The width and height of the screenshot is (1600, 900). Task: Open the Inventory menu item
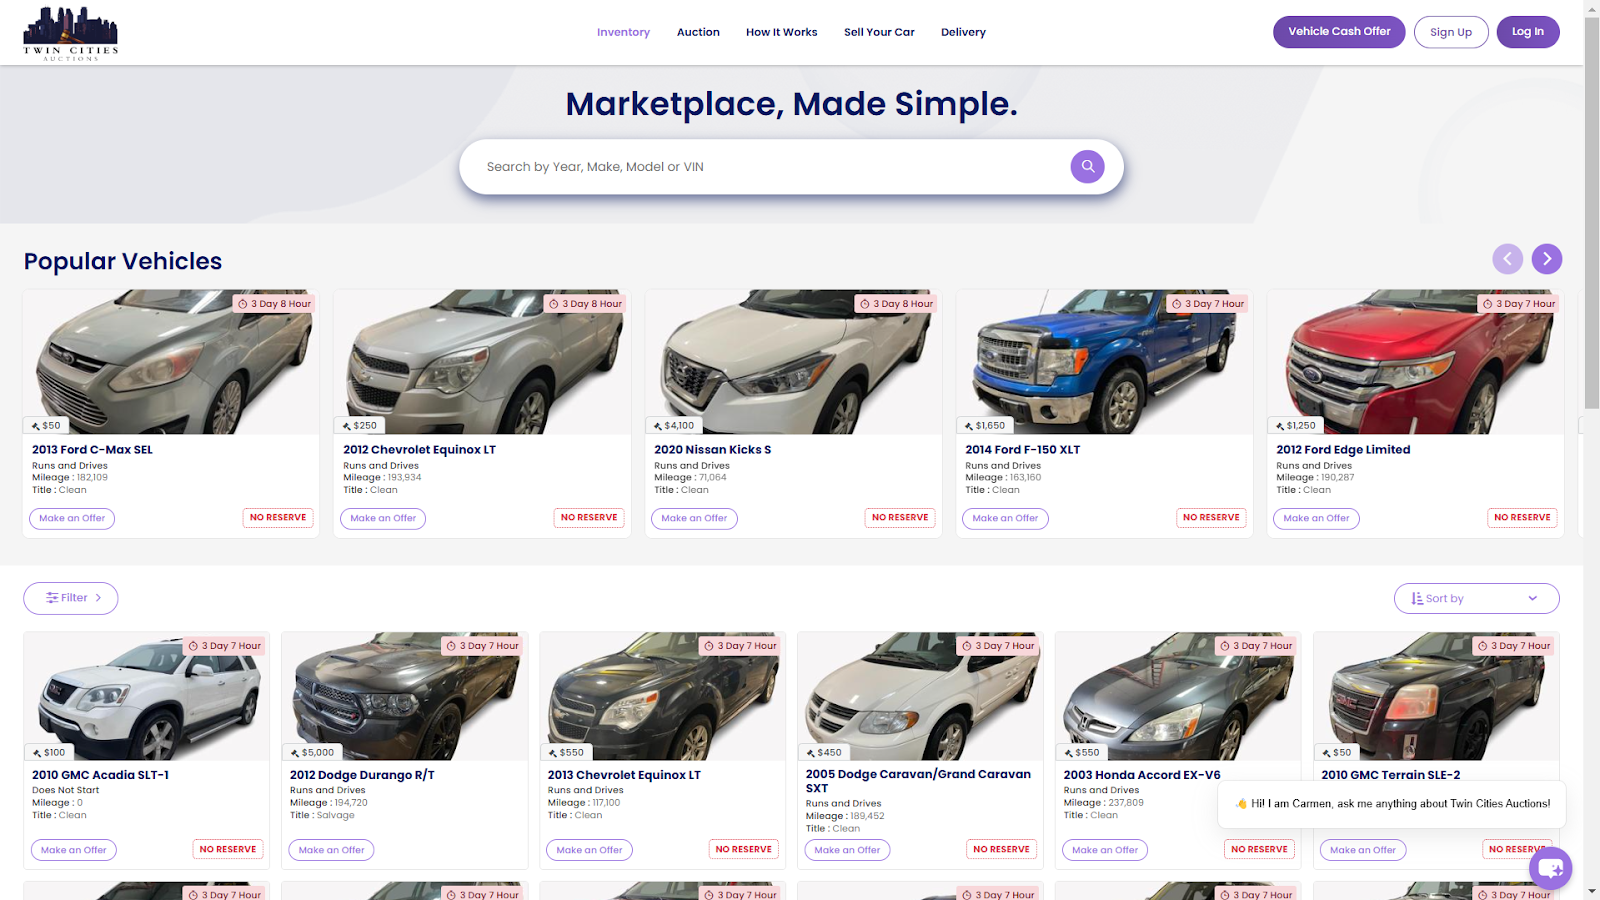pyautogui.click(x=623, y=32)
